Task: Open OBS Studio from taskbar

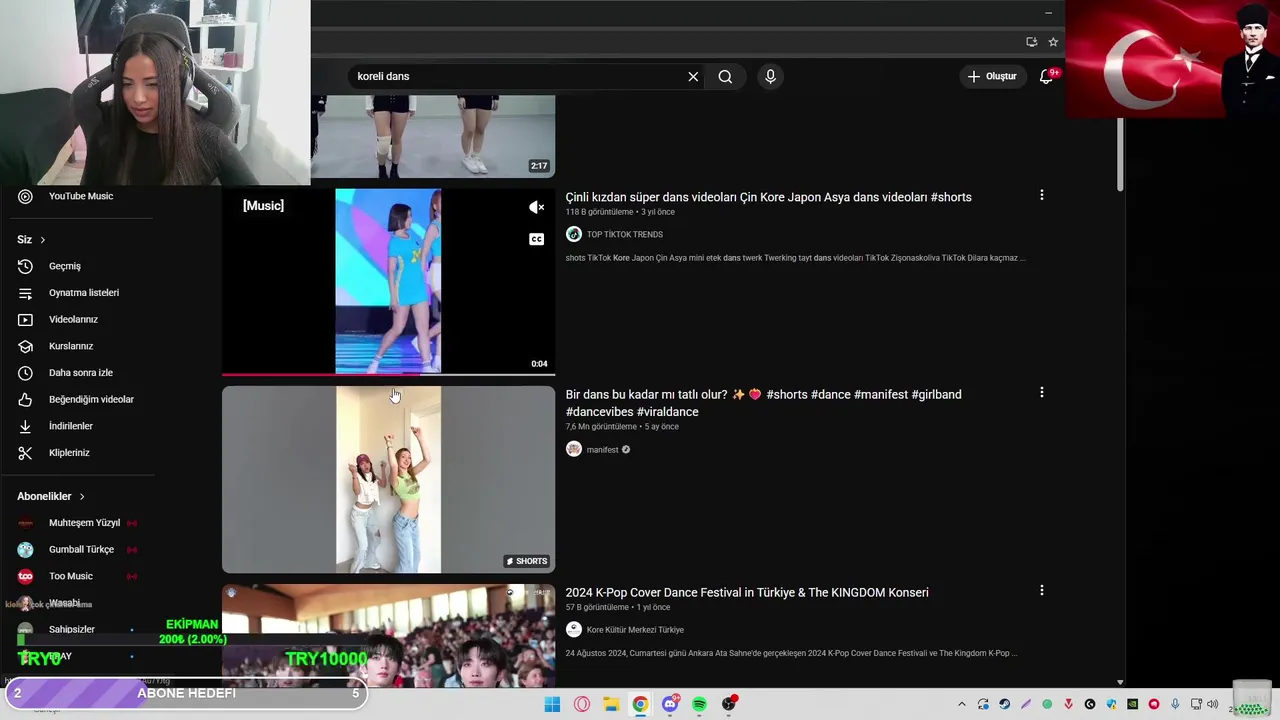Action: (729, 704)
